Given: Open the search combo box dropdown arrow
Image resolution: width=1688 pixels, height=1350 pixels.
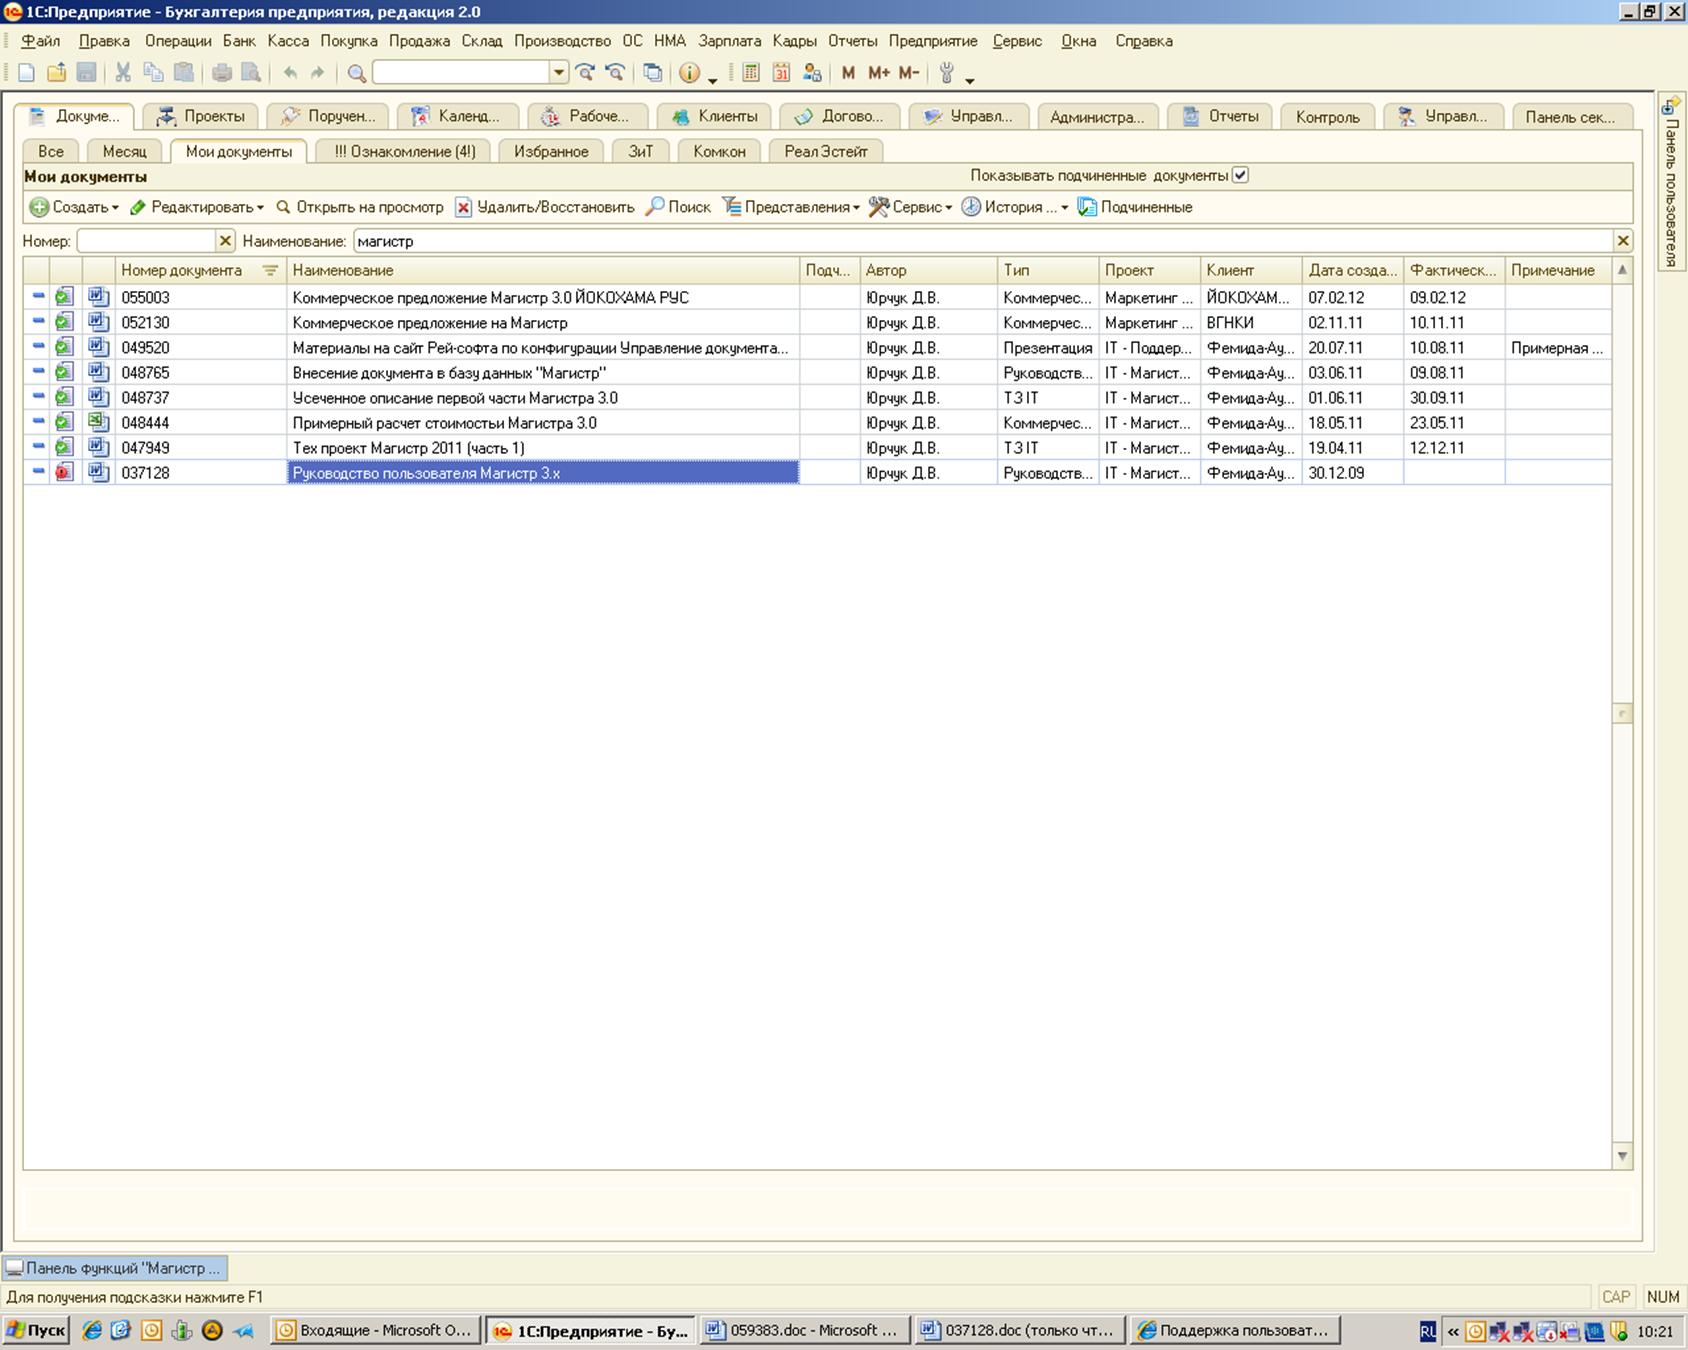Looking at the screenshot, I should pos(559,72).
